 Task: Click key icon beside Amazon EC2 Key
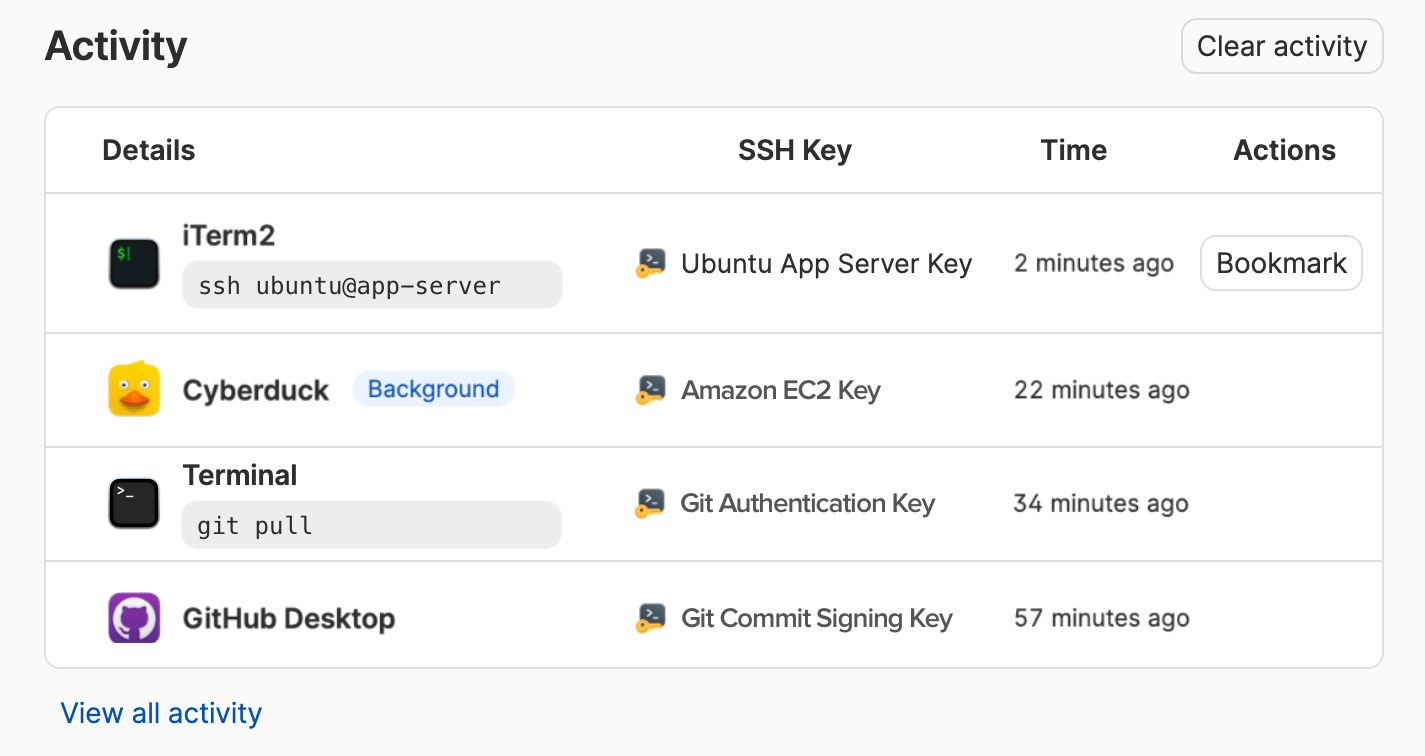650,390
